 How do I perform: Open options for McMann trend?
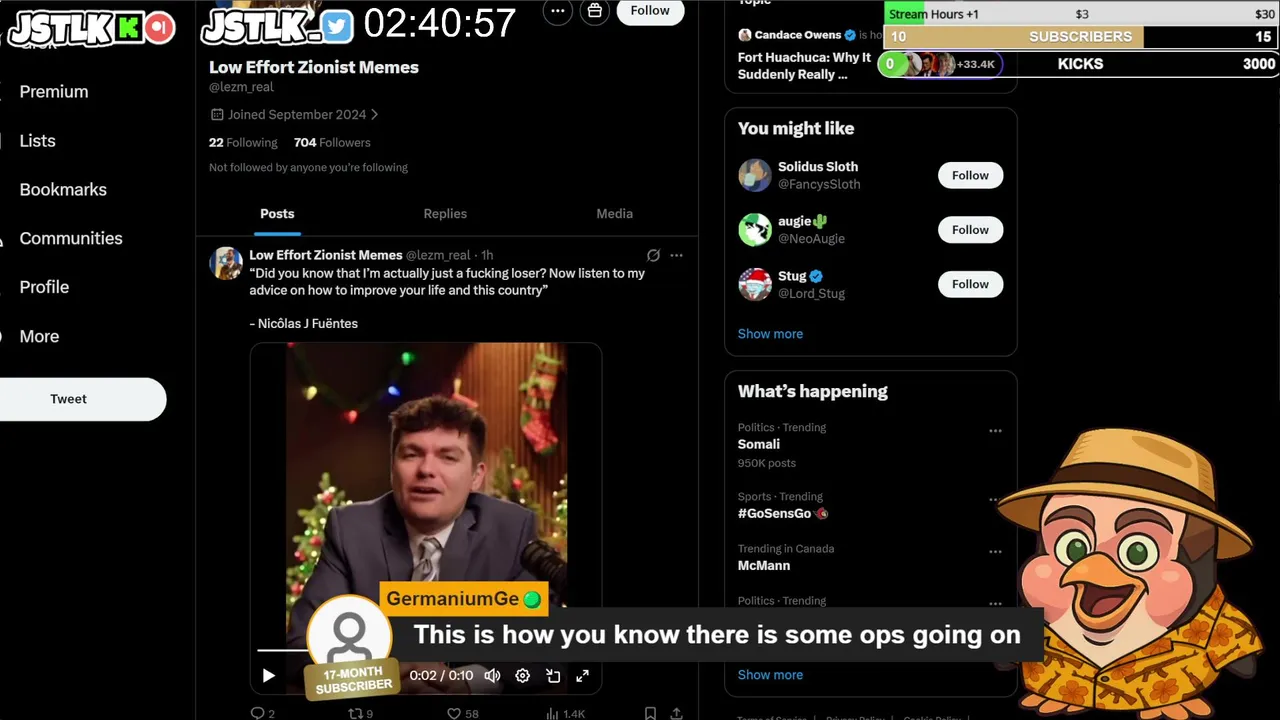tap(995, 551)
